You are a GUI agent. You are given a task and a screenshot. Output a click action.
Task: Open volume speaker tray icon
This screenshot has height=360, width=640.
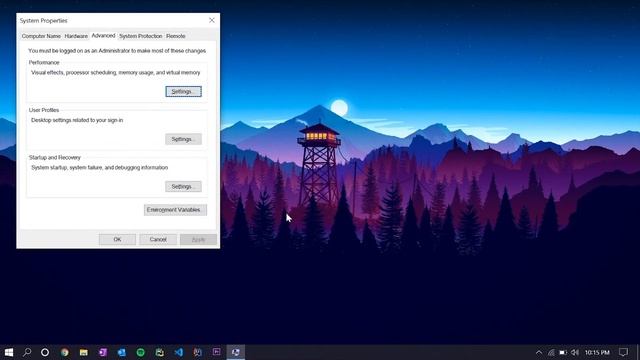(x=575, y=352)
